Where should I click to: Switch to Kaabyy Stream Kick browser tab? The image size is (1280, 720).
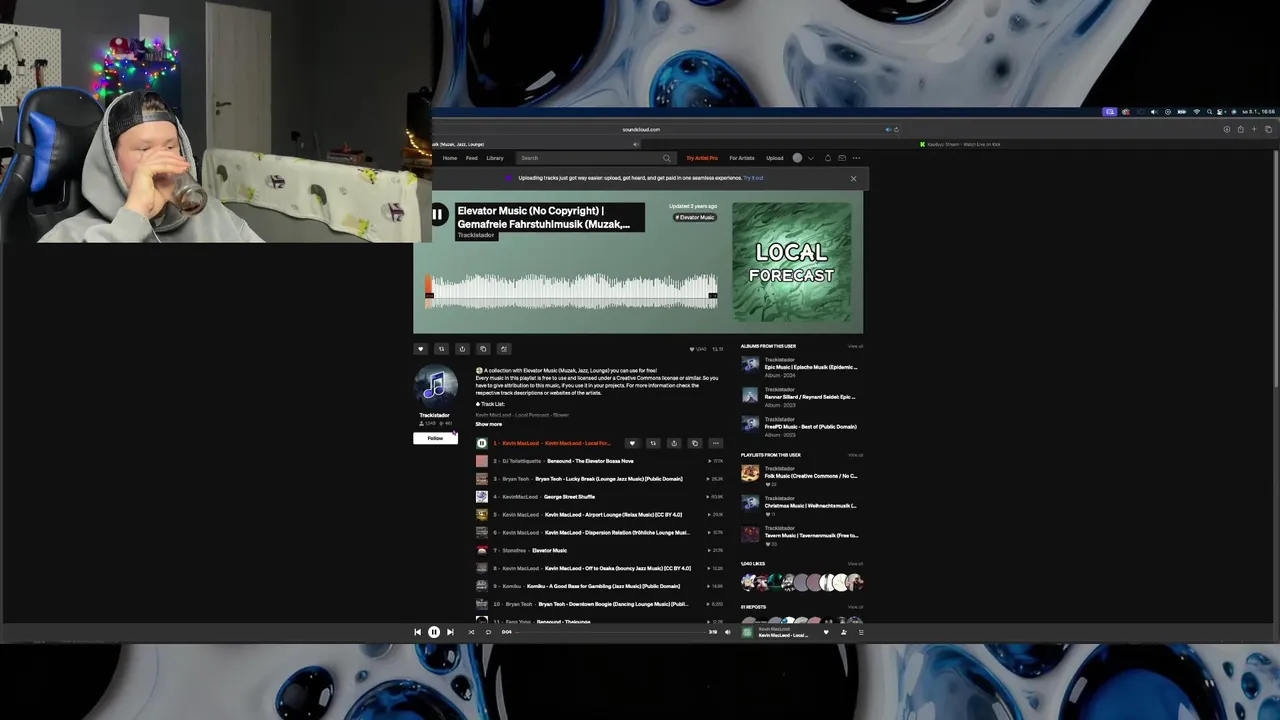(960, 144)
